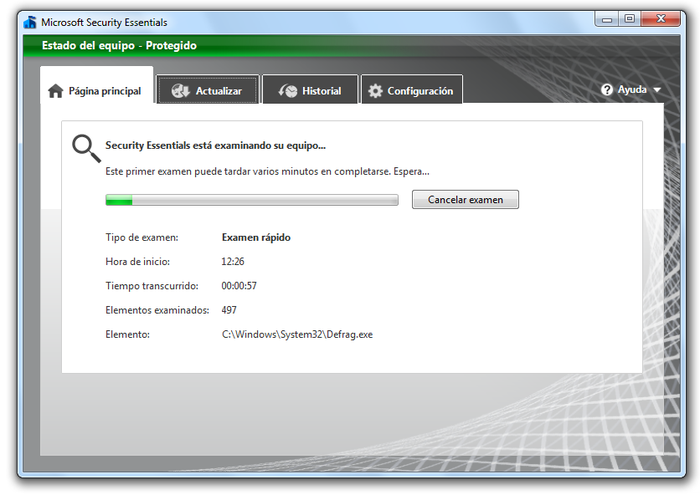Click the home icon on Página principal

click(x=56, y=91)
